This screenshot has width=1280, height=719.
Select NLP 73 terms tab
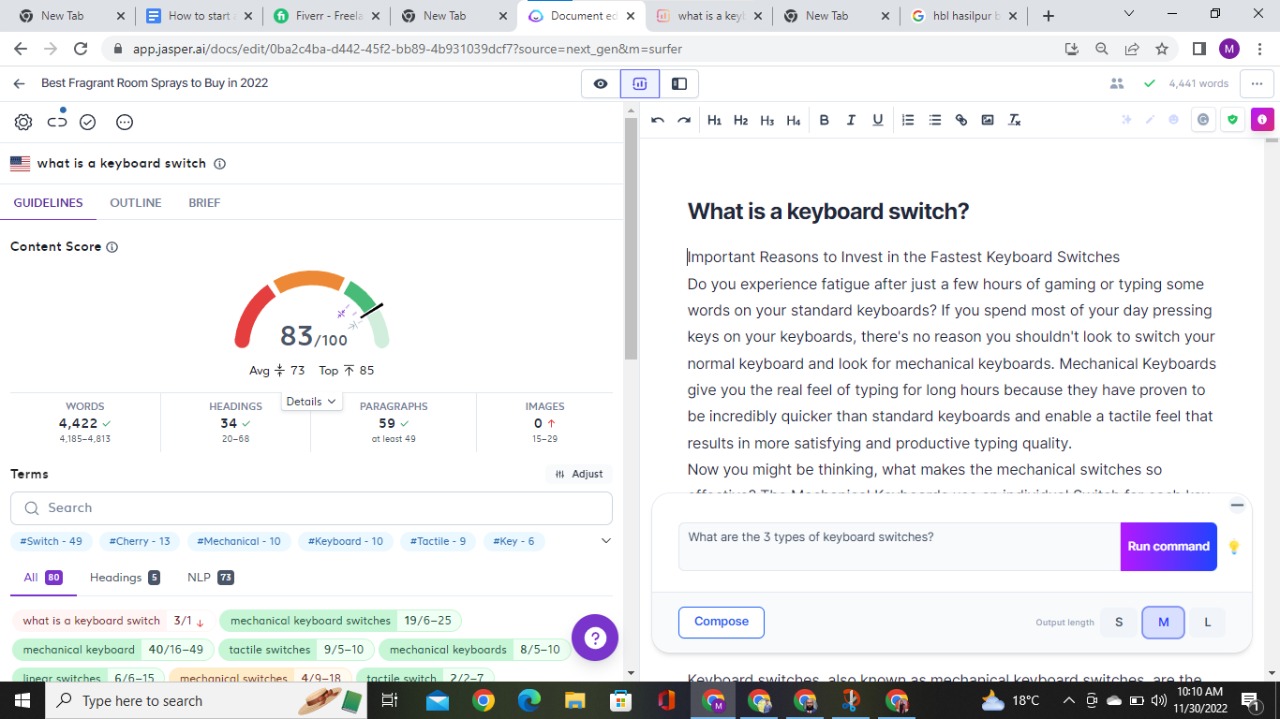coord(211,577)
